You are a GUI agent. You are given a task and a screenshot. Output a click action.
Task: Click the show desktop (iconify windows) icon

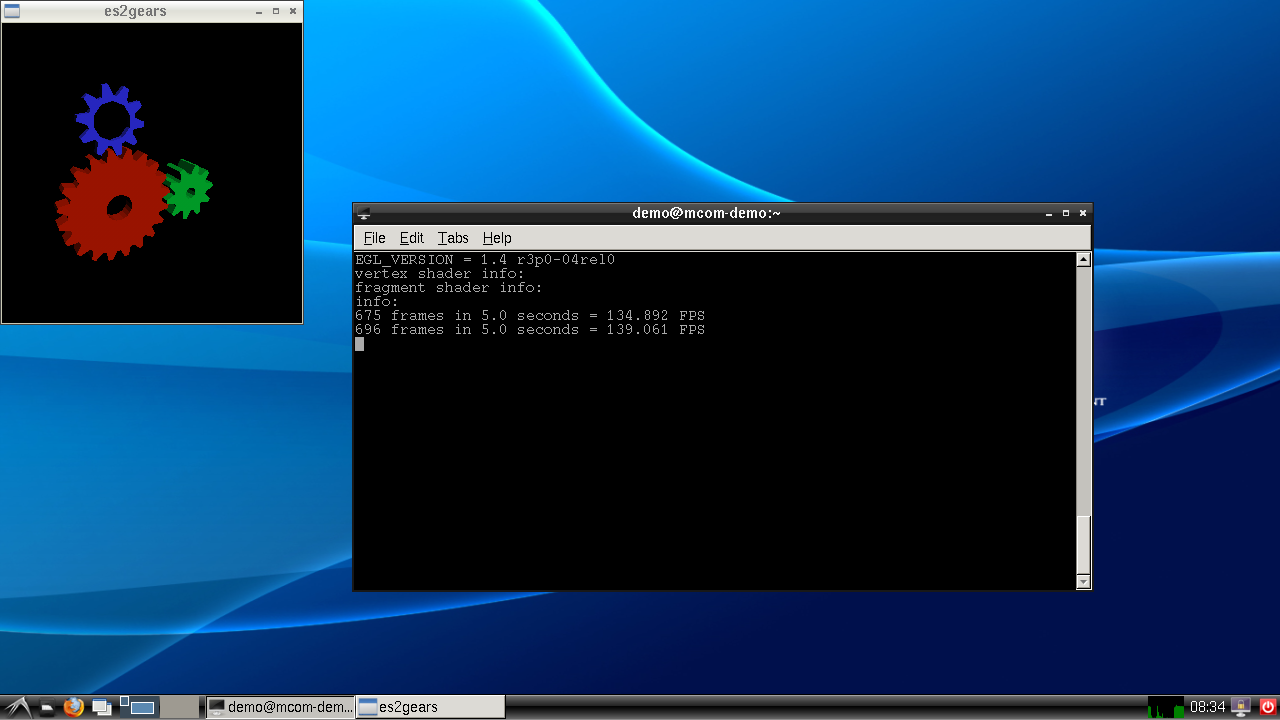pos(101,707)
